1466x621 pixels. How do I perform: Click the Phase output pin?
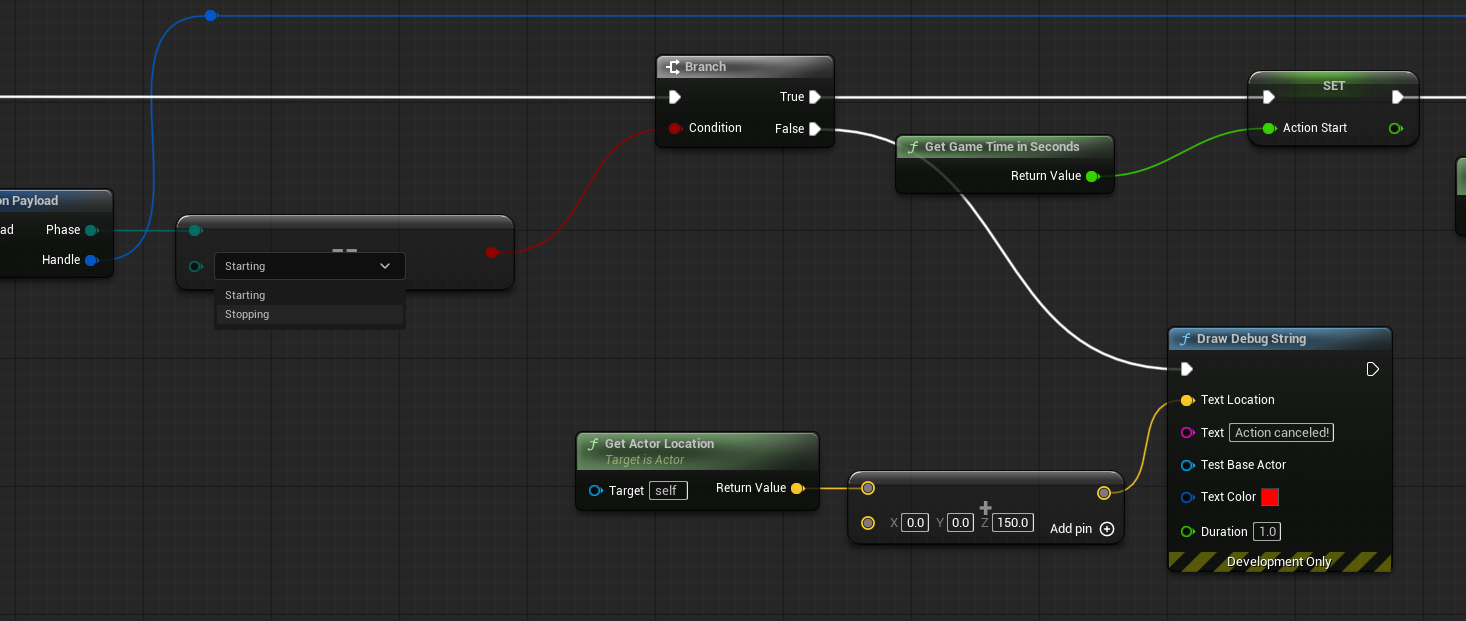91,230
